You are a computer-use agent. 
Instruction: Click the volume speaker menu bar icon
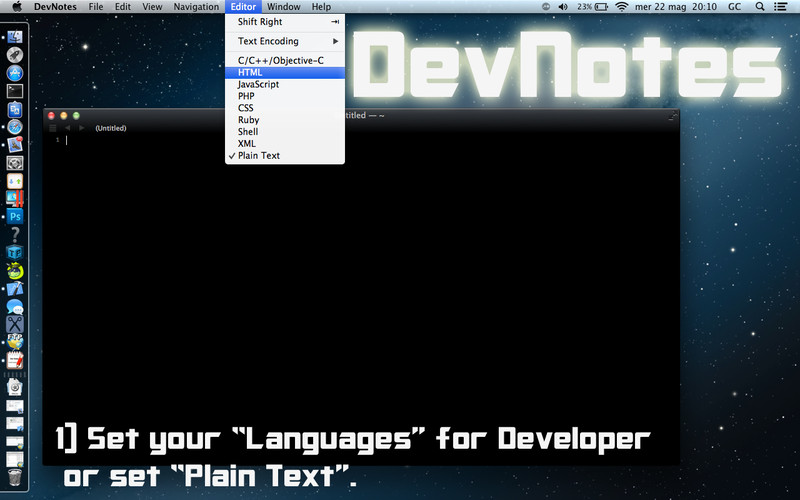563,7
